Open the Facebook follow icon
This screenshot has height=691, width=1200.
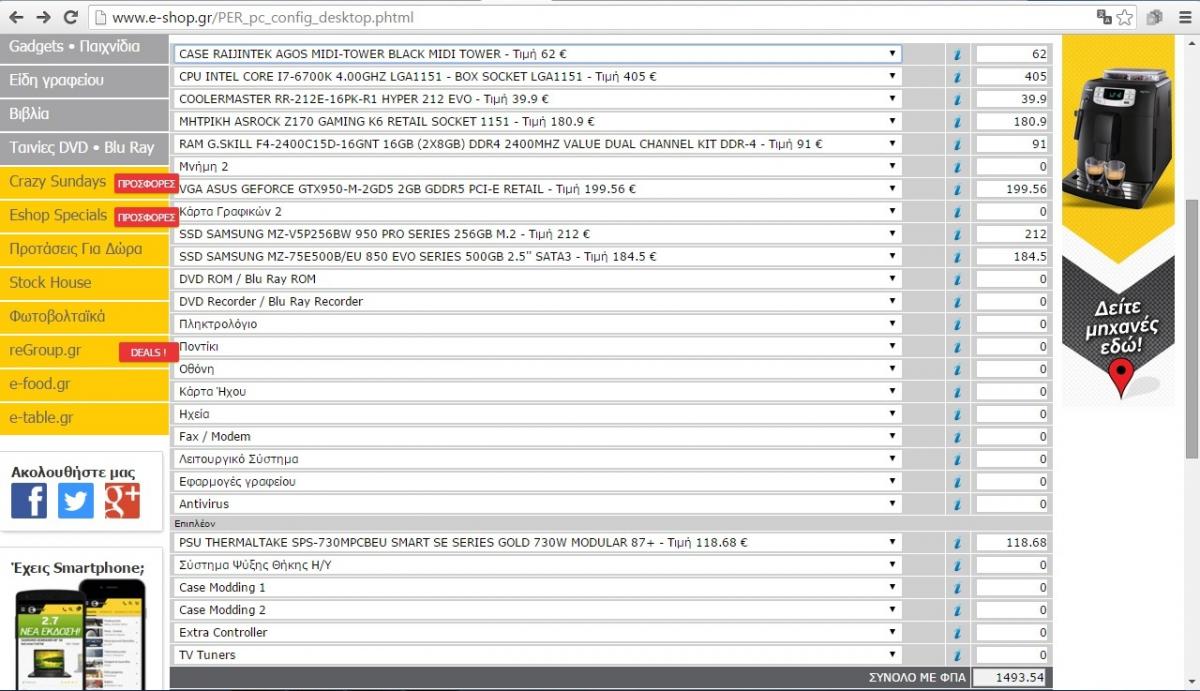pos(29,500)
